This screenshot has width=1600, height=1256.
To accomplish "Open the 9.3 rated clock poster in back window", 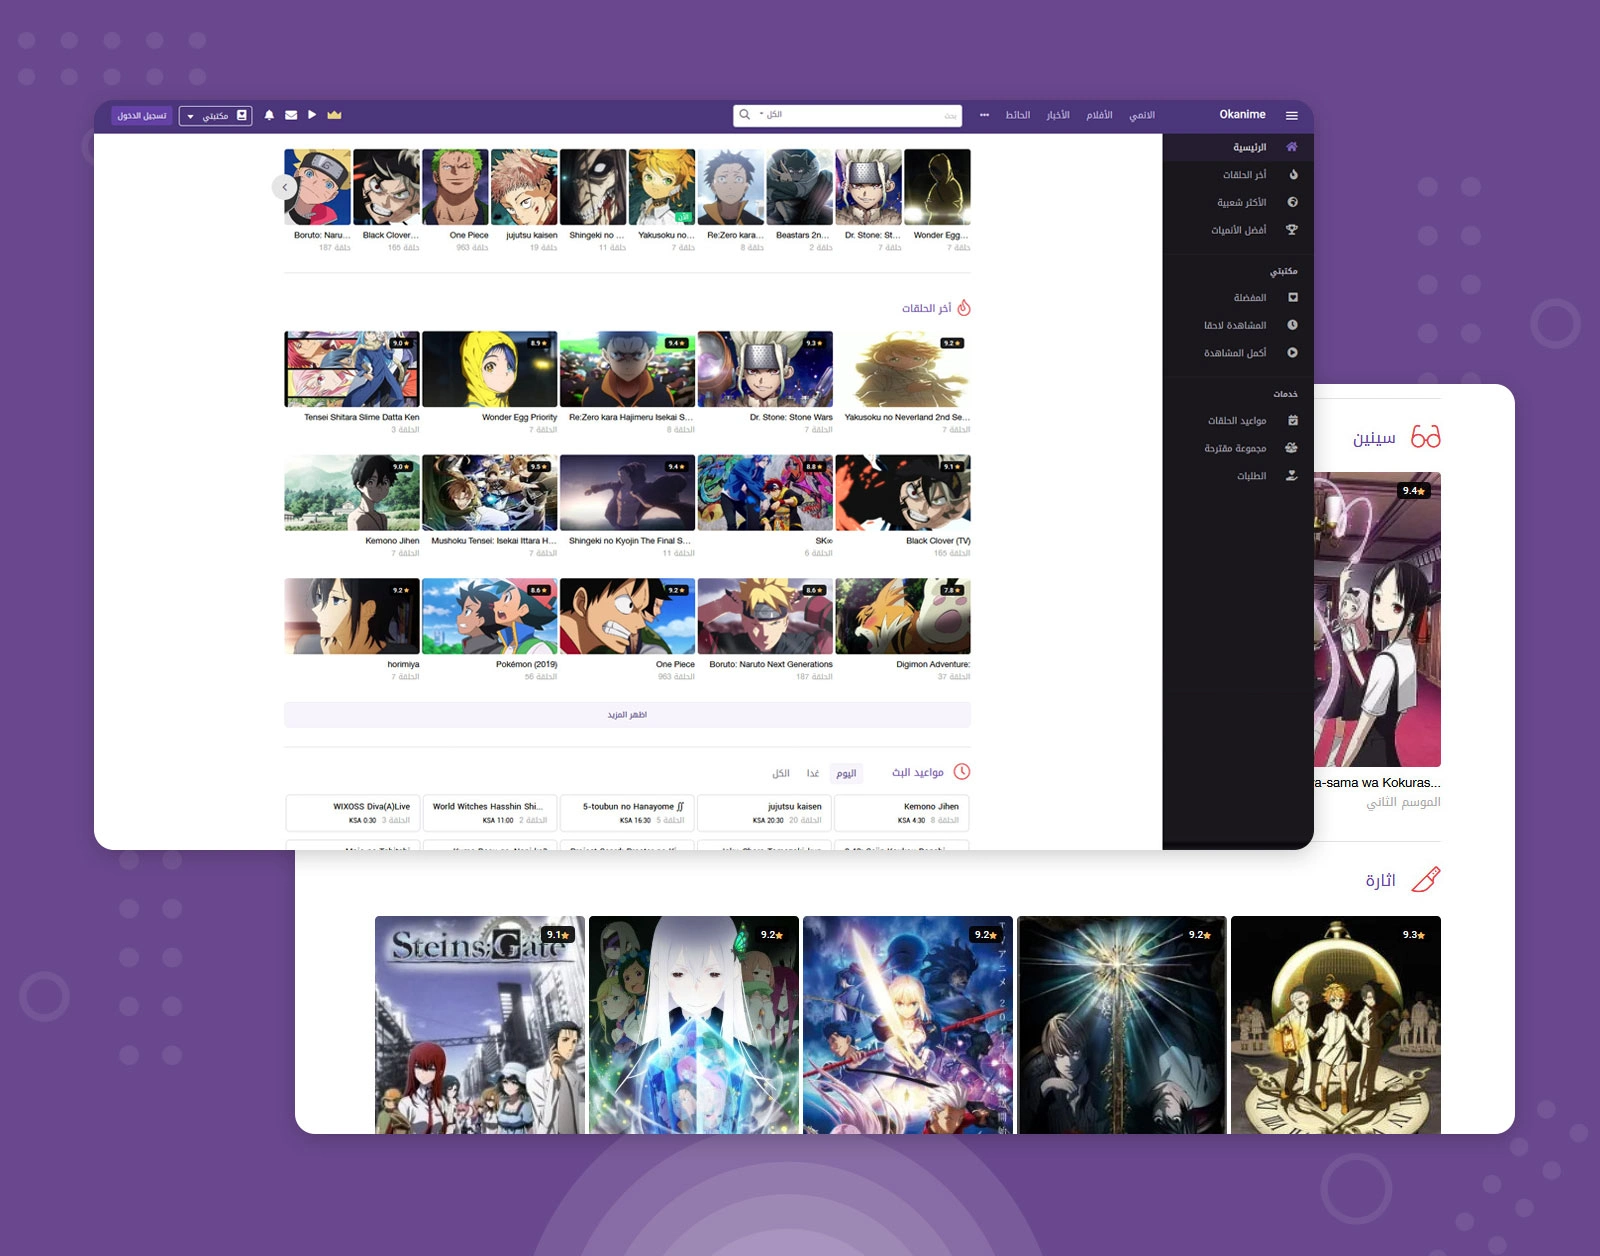I will pyautogui.click(x=1336, y=1025).
